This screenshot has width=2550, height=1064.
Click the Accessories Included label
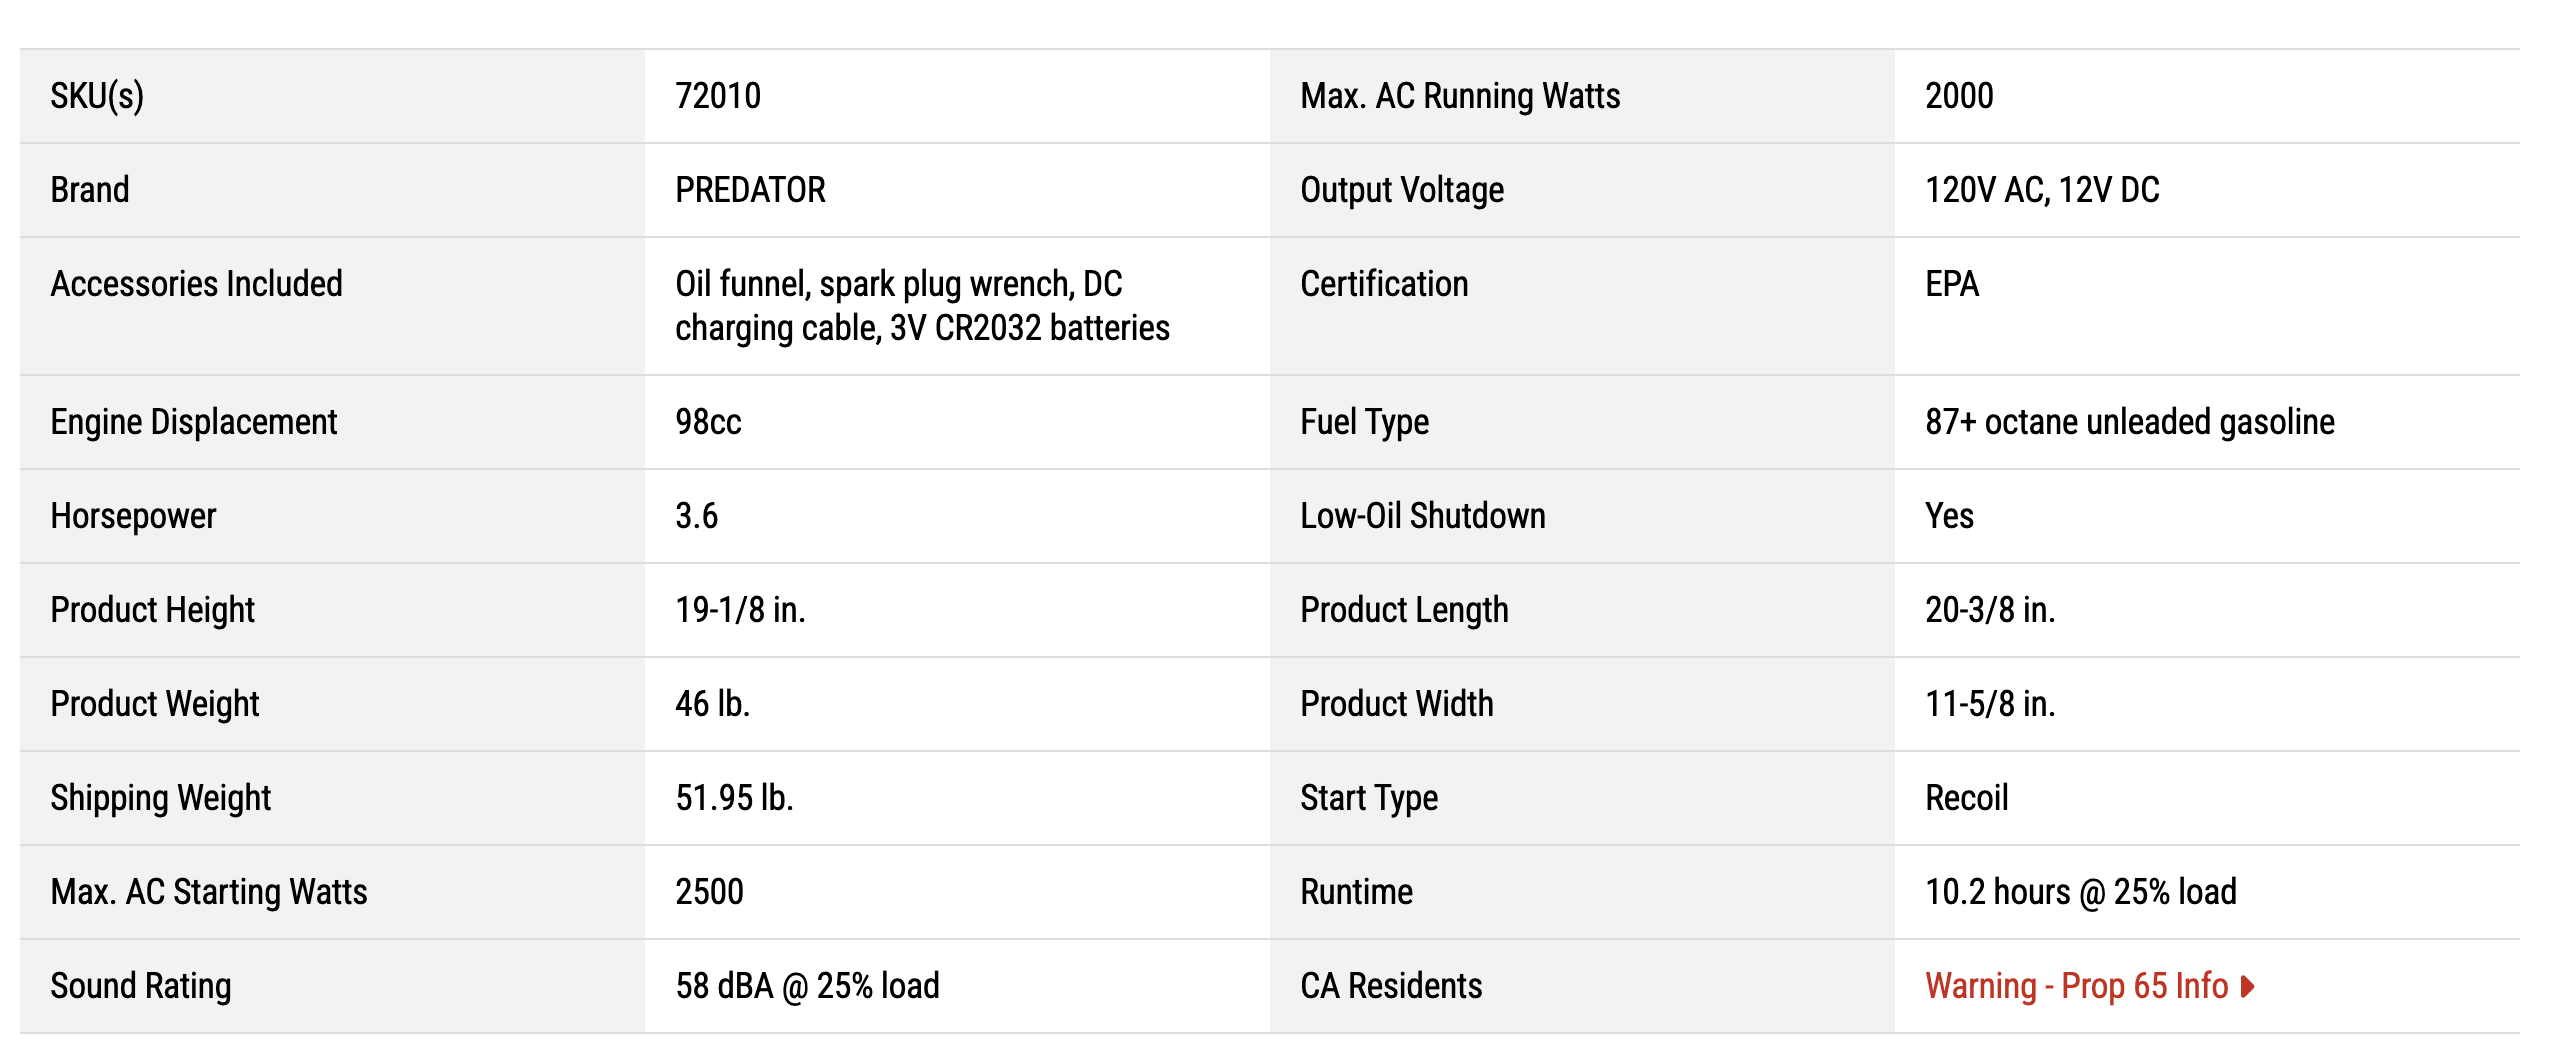click(196, 284)
